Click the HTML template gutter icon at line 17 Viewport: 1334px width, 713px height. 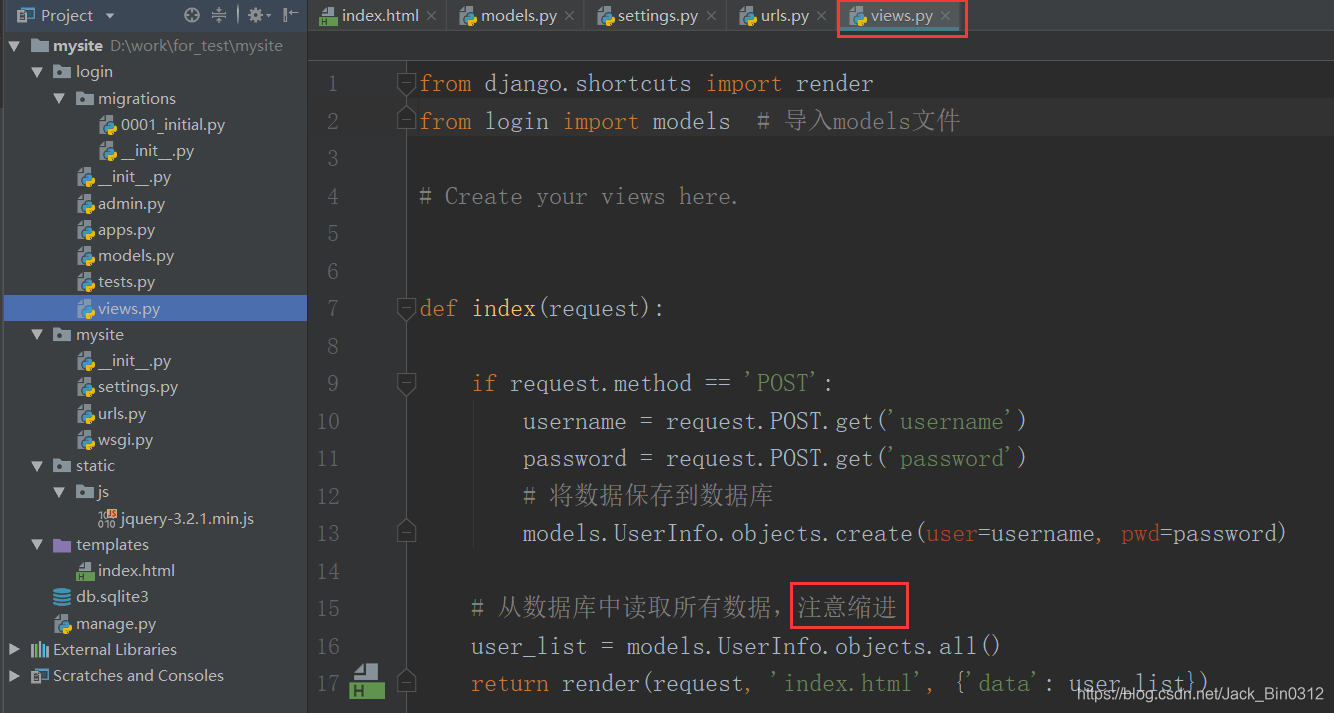click(x=366, y=680)
